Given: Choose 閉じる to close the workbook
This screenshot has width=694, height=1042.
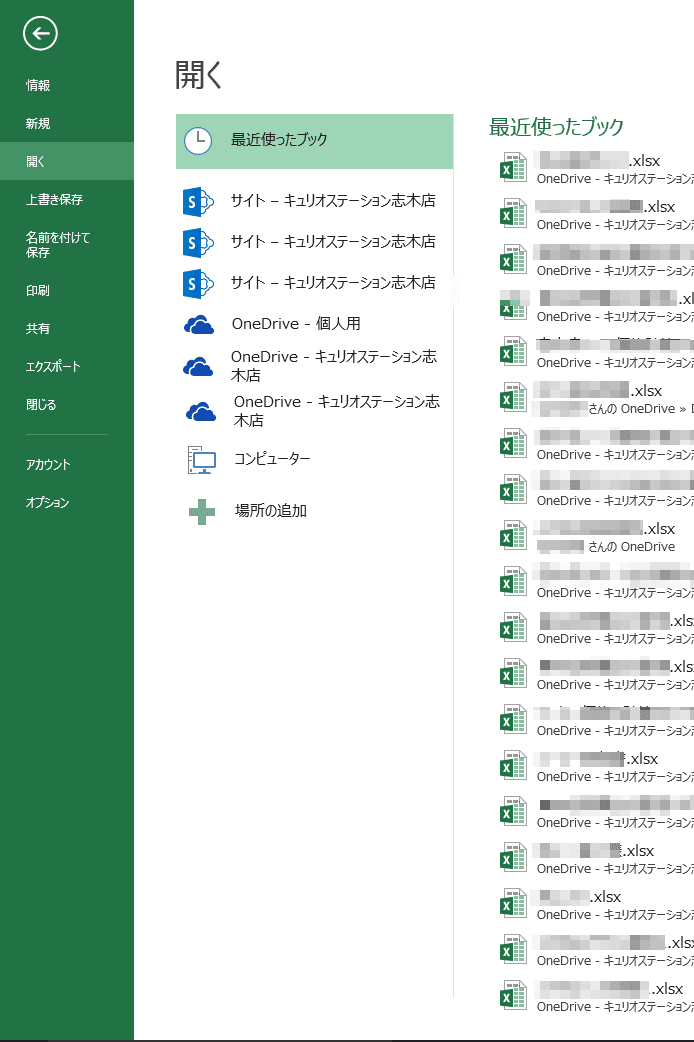Looking at the screenshot, I should (66, 404).
